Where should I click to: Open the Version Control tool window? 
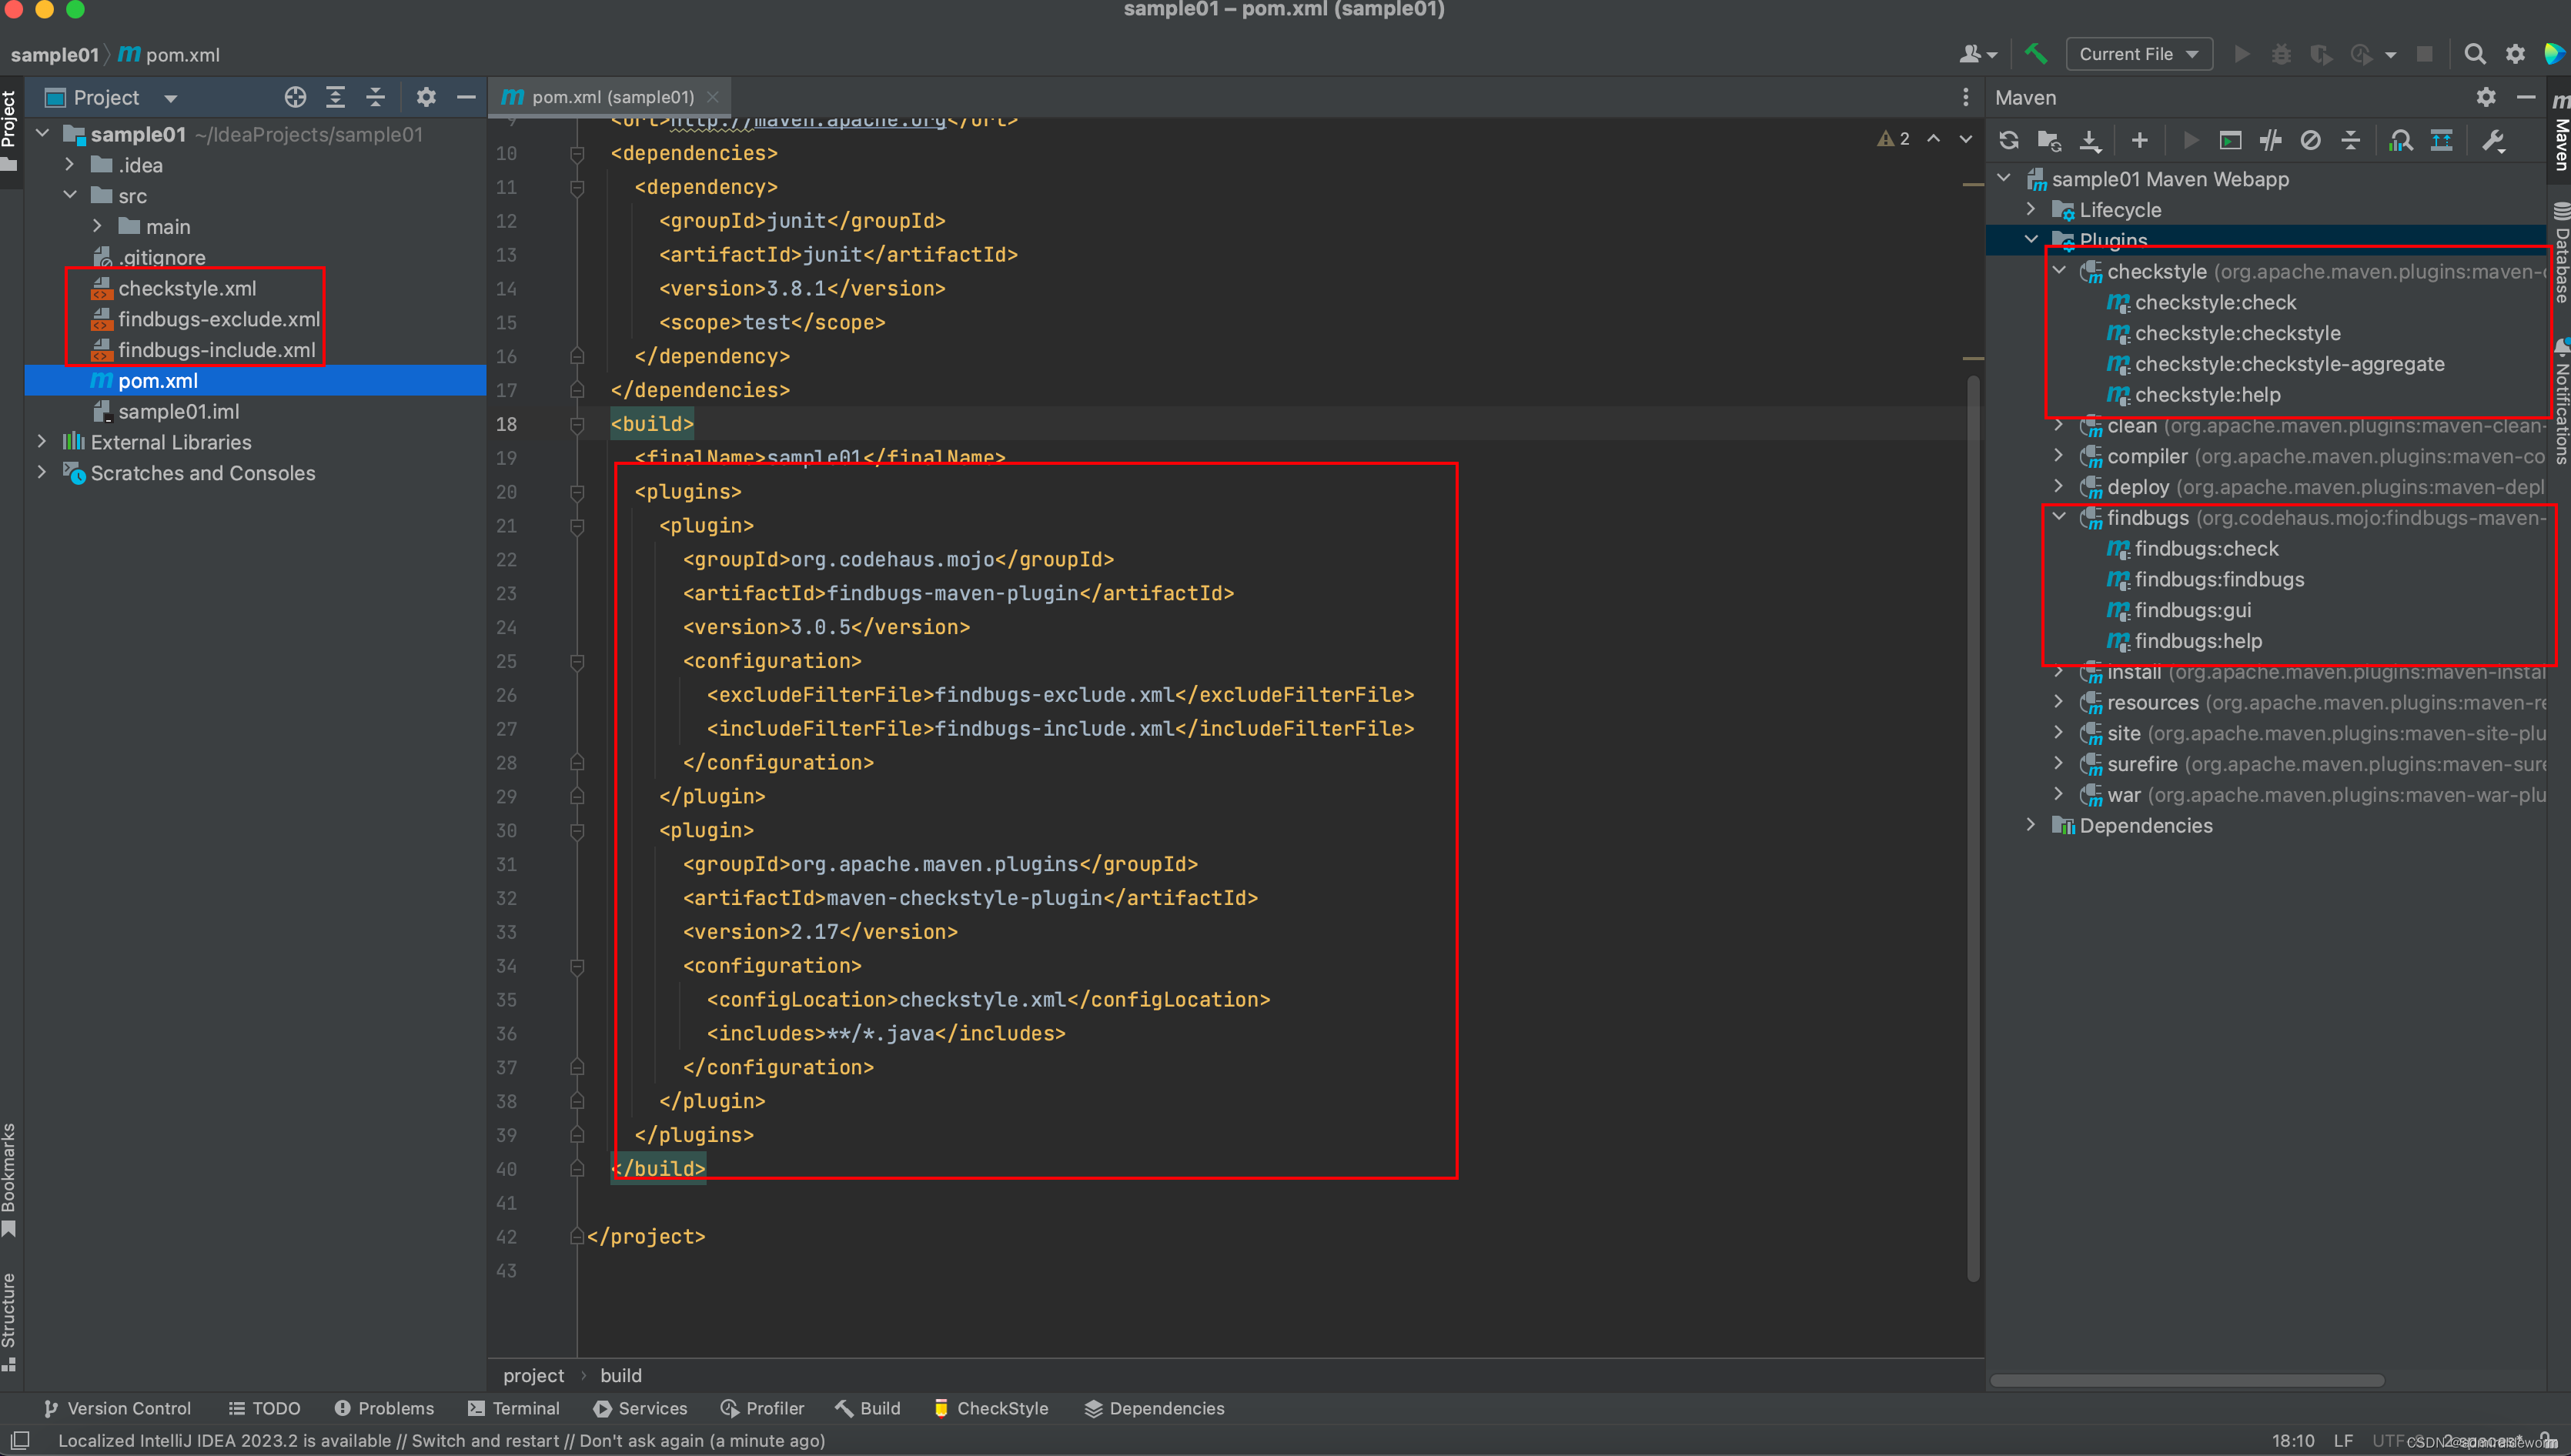pyautogui.click(x=117, y=1408)
